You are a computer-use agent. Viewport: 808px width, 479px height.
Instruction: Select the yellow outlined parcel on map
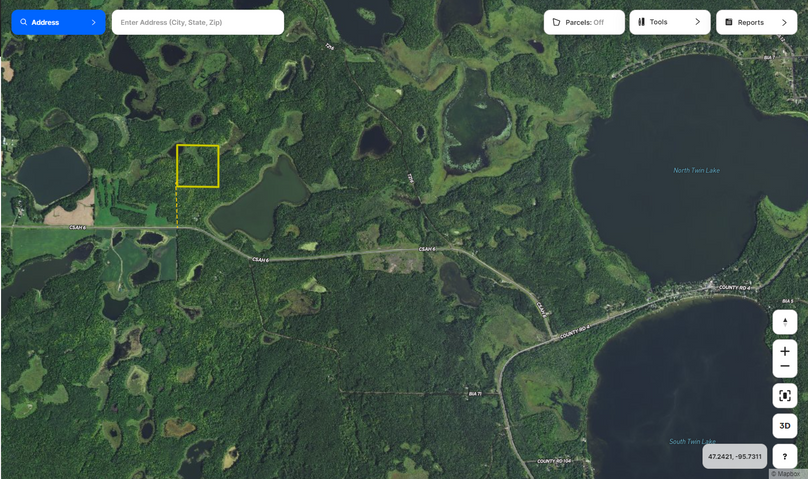(198, 166)
